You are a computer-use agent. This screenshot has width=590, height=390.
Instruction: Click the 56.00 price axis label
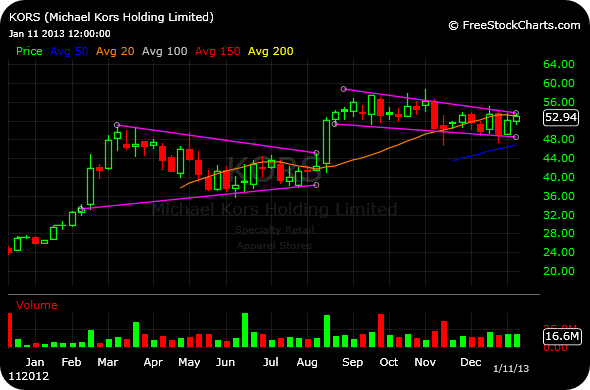[559, 102]
